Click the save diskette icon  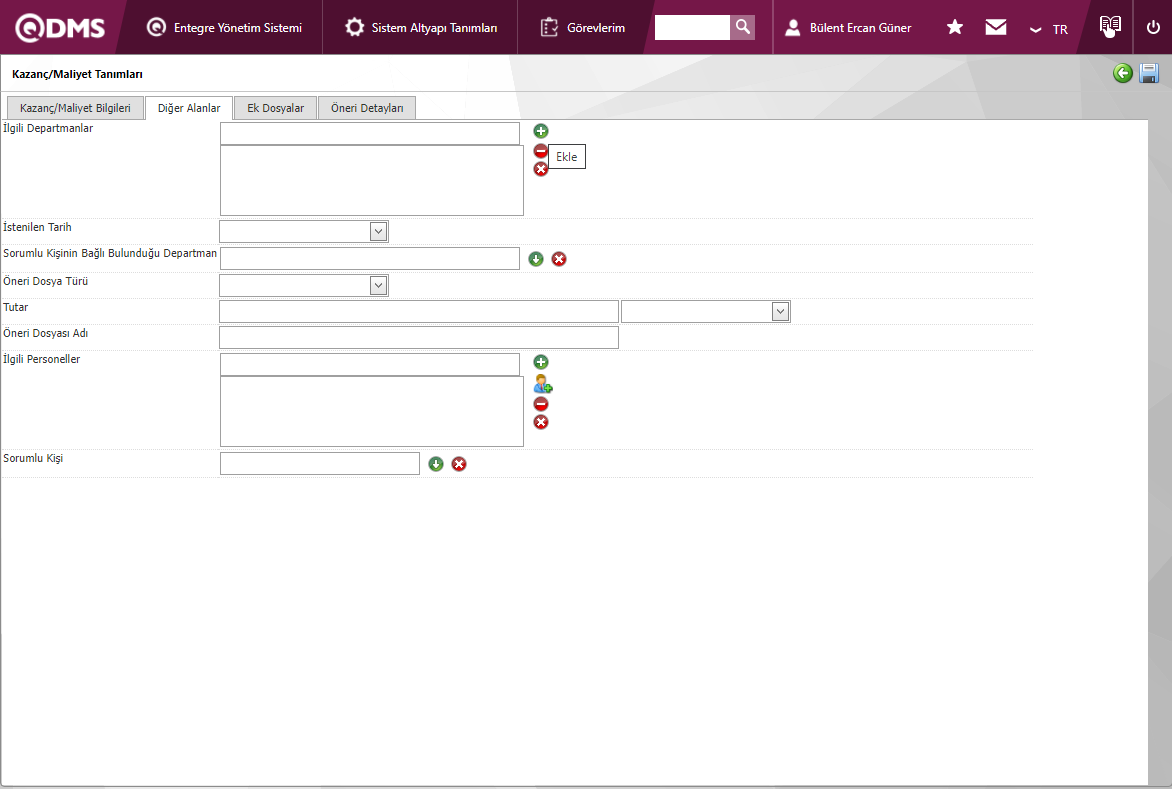tap(1149, 73)
